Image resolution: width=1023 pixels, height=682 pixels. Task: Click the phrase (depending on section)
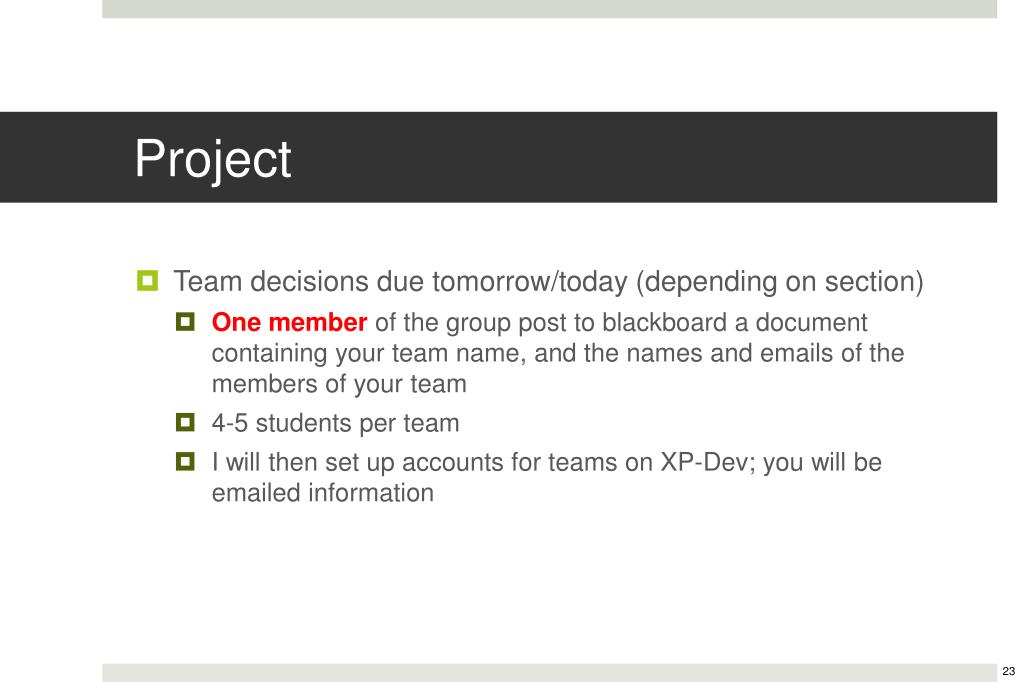pos(779,282)
